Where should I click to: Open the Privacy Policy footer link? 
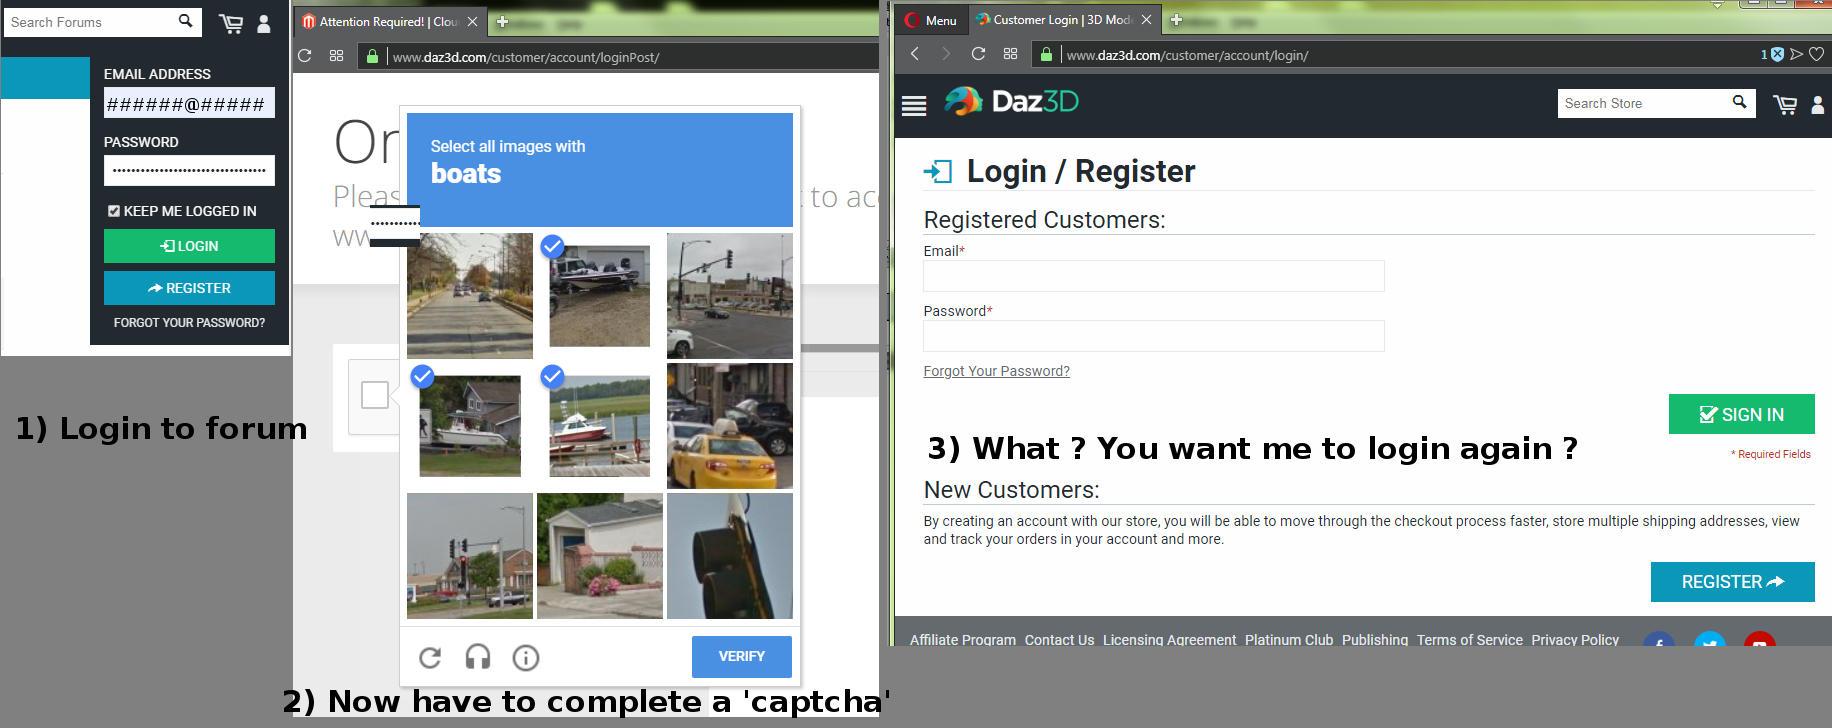[x=1575, y=640]
